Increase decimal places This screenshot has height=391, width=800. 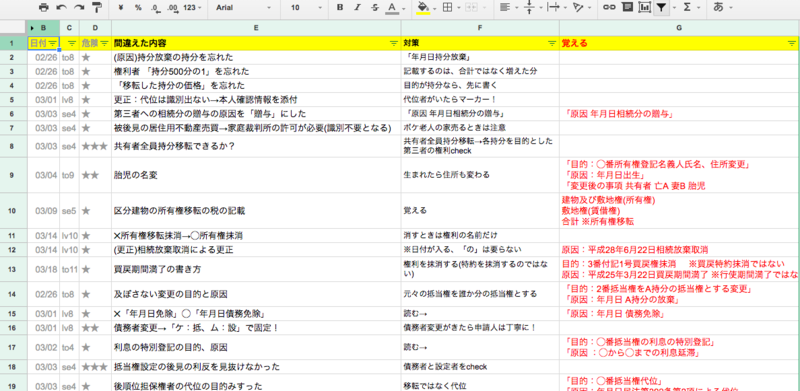172,8
